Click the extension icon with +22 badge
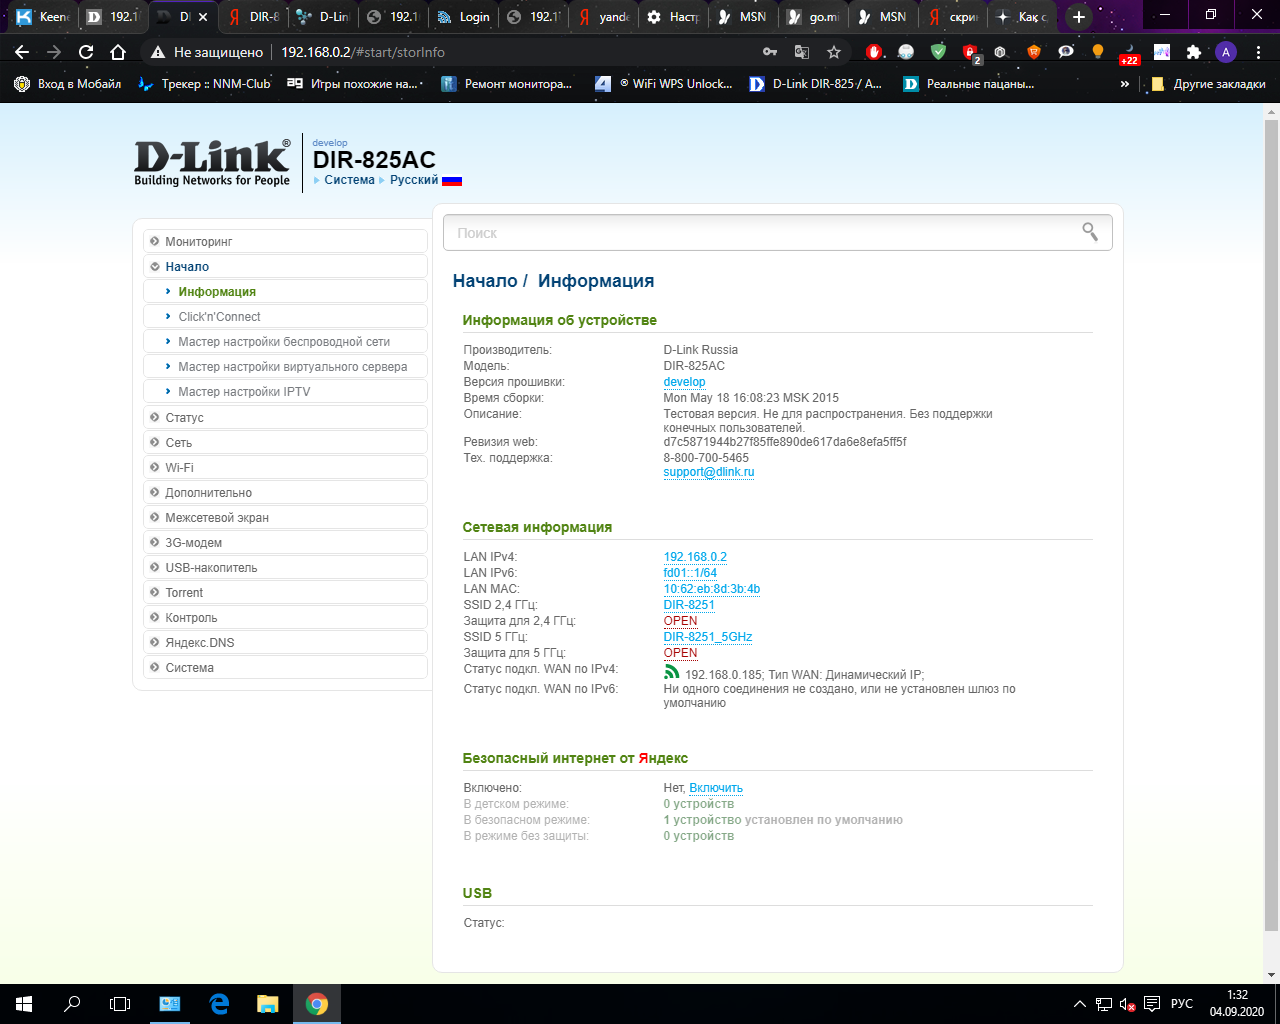 coord(1129,53)
